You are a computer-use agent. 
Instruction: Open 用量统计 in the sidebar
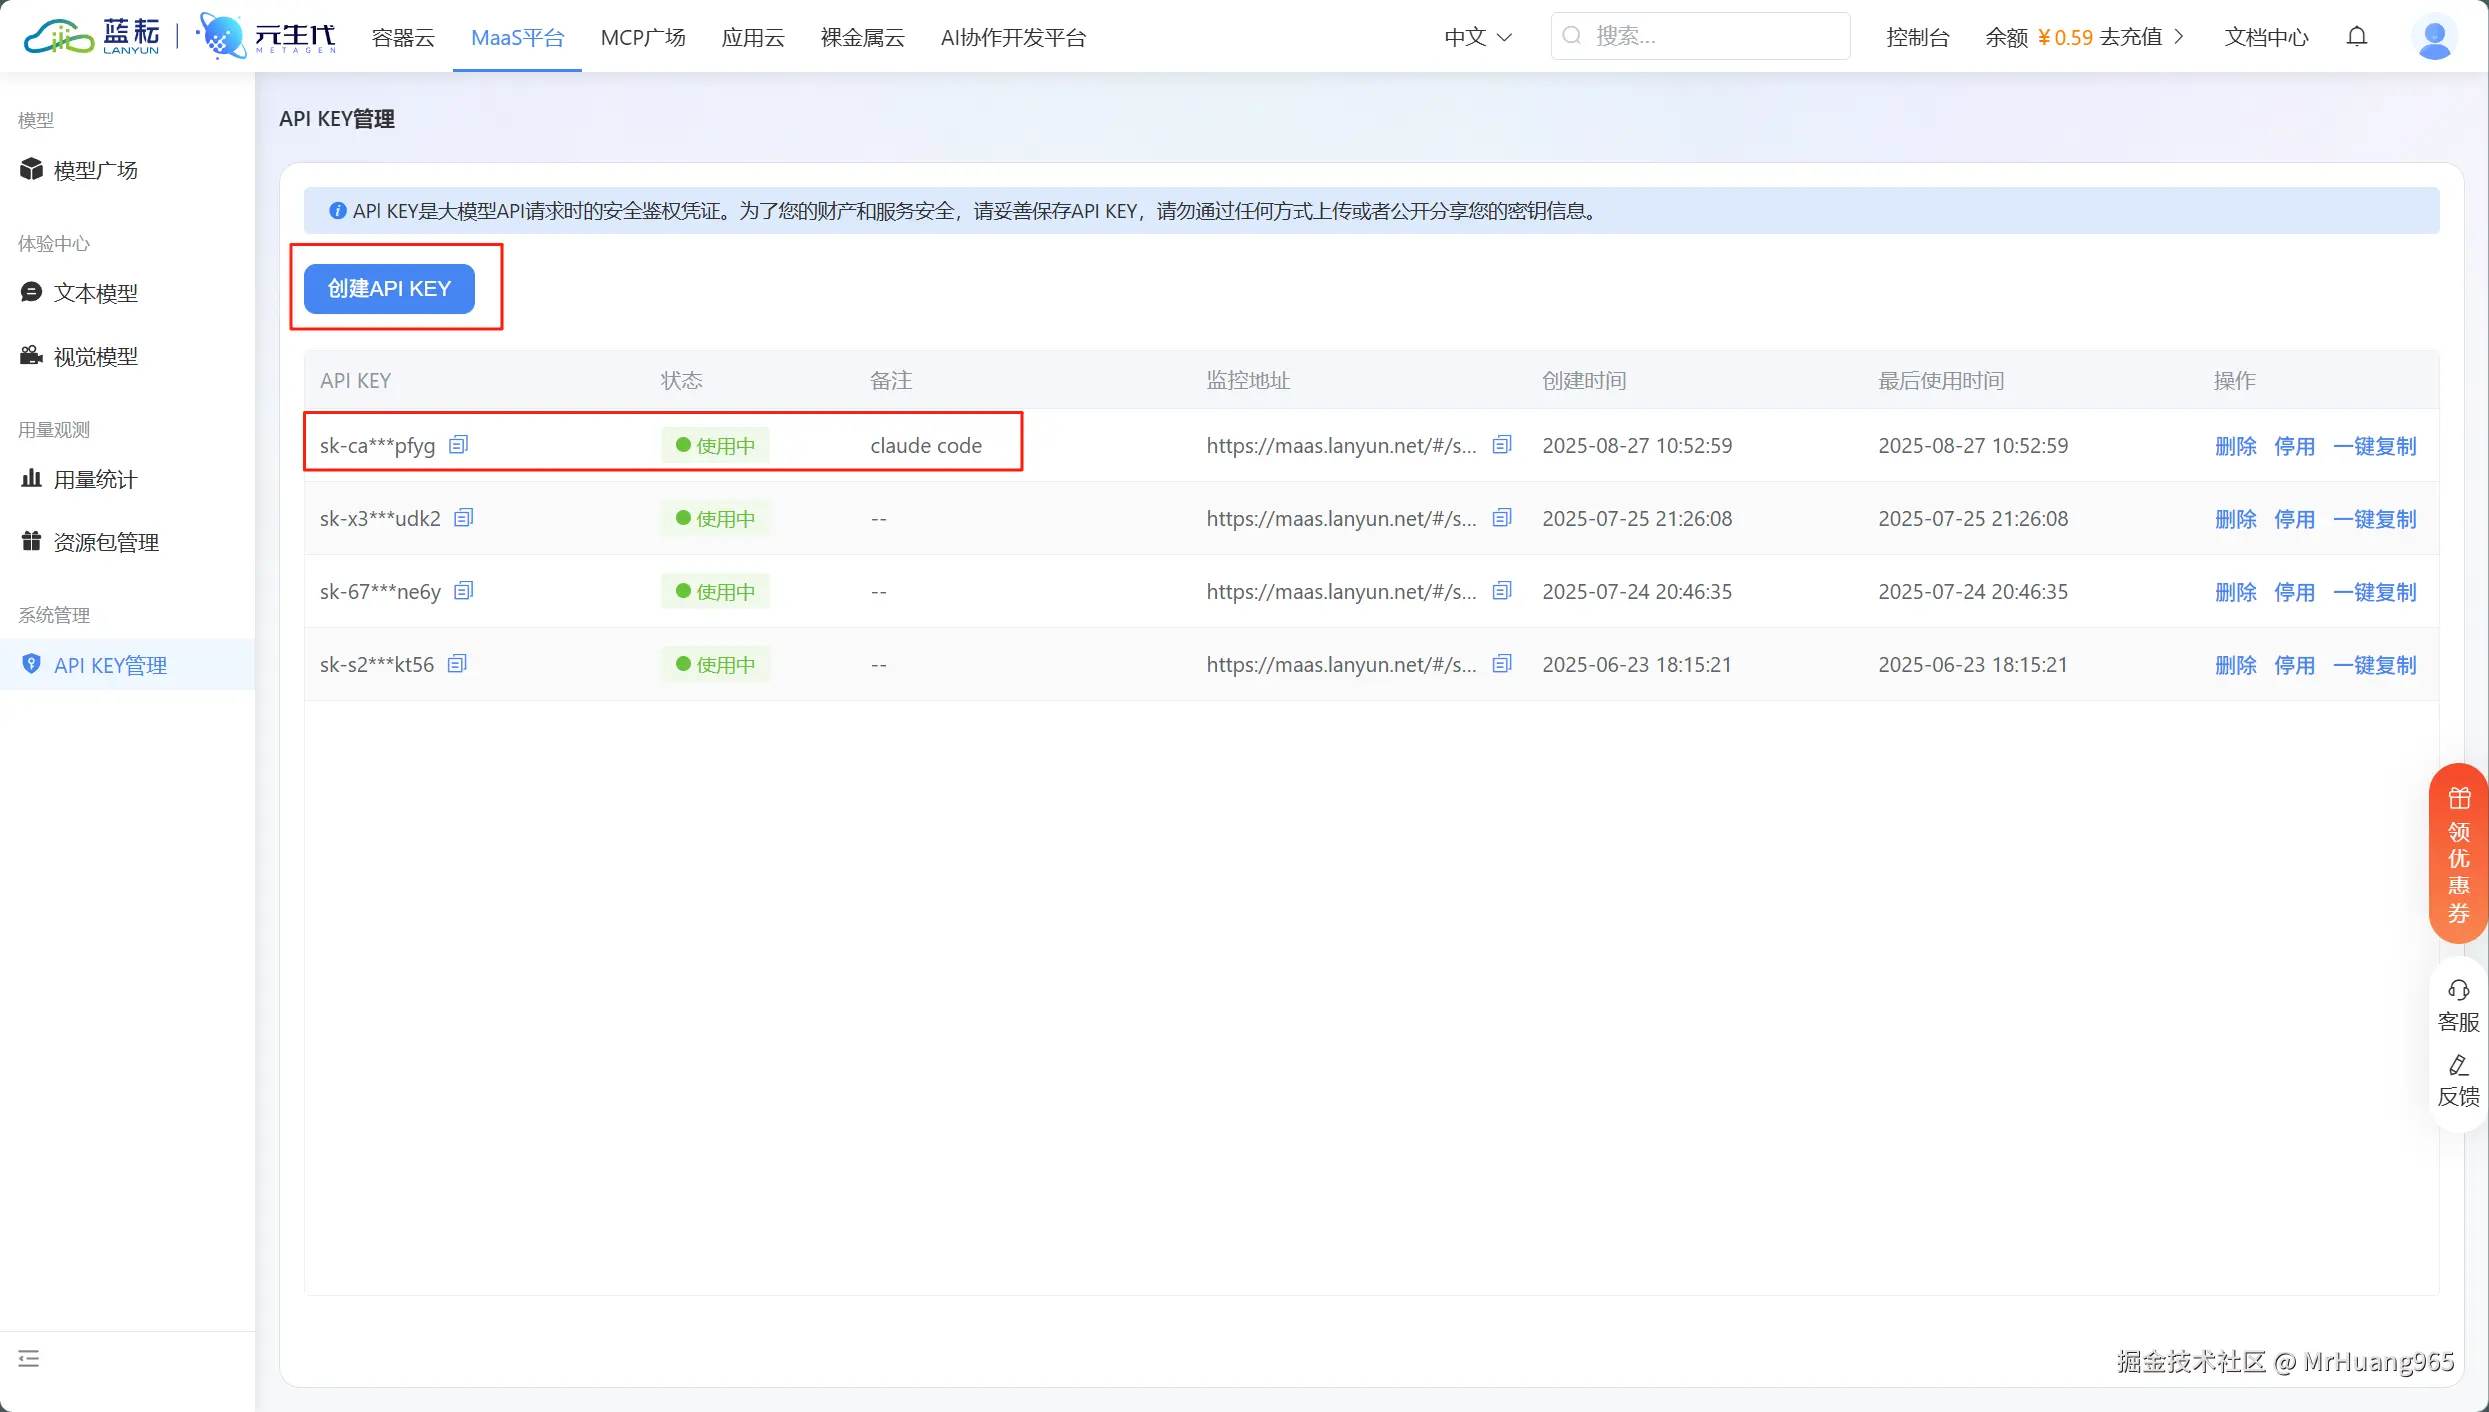click(94, 479)
